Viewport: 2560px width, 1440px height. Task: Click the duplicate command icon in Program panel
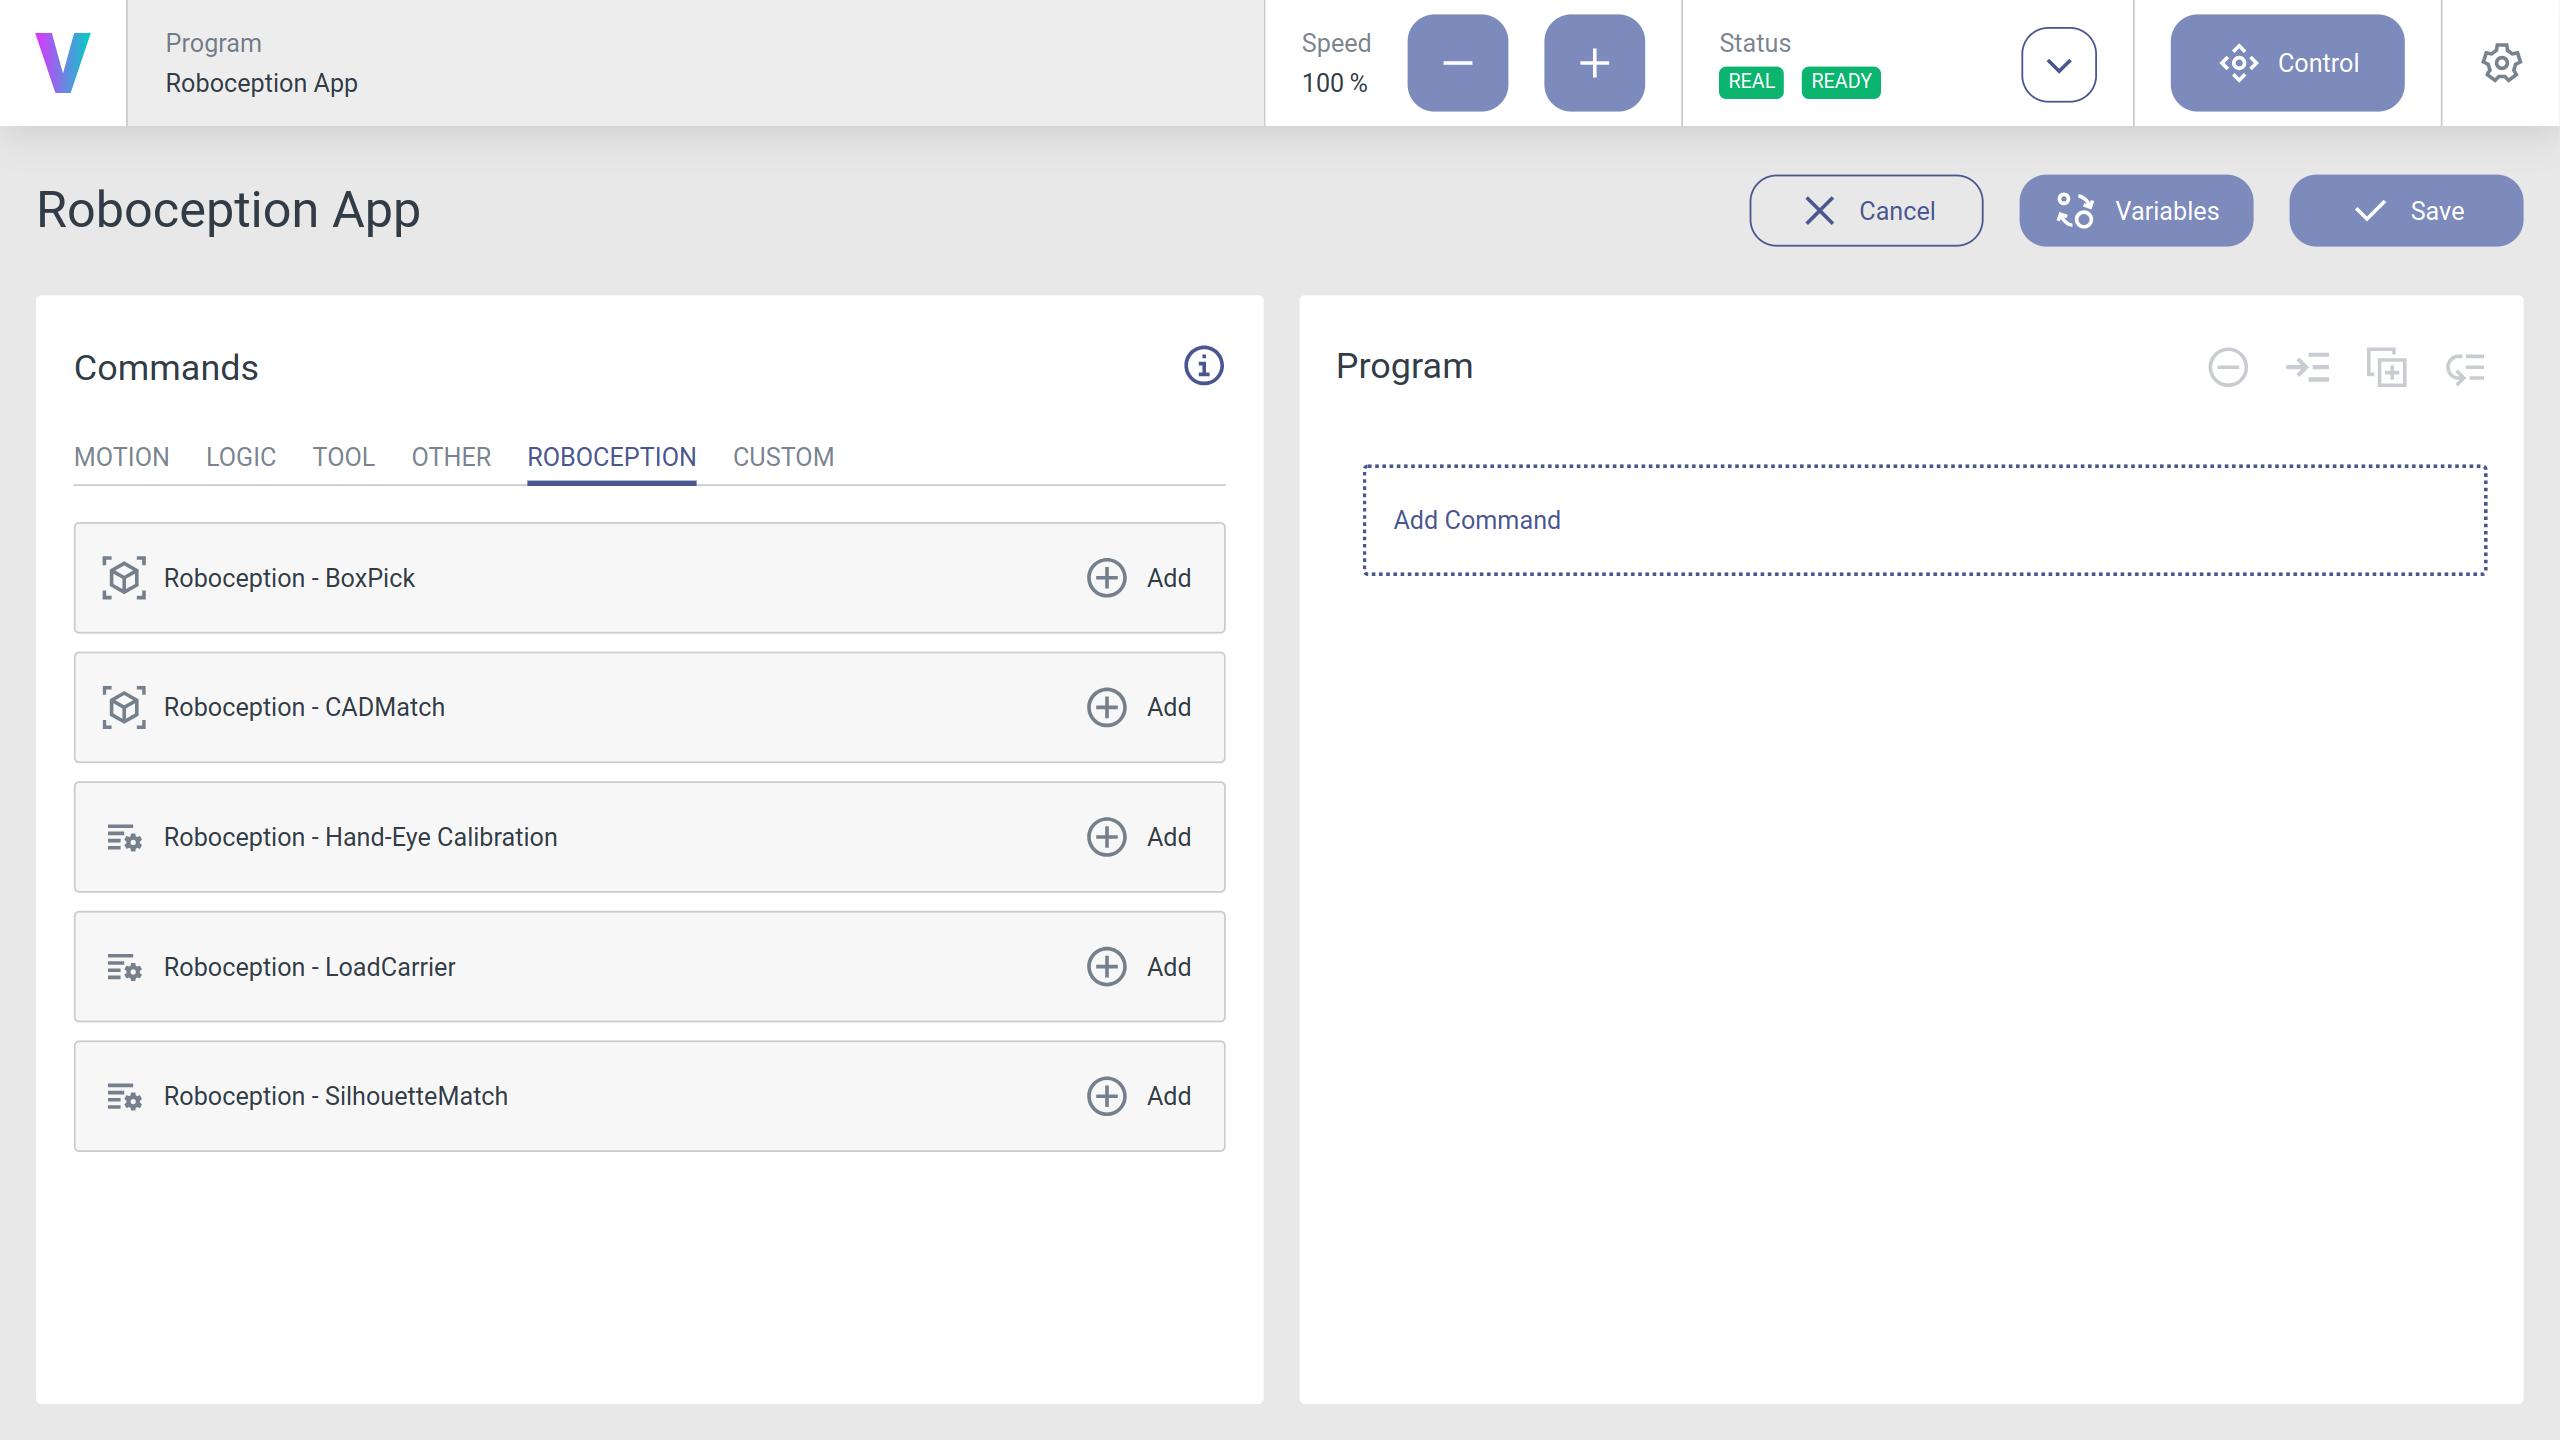(2387, 368)
